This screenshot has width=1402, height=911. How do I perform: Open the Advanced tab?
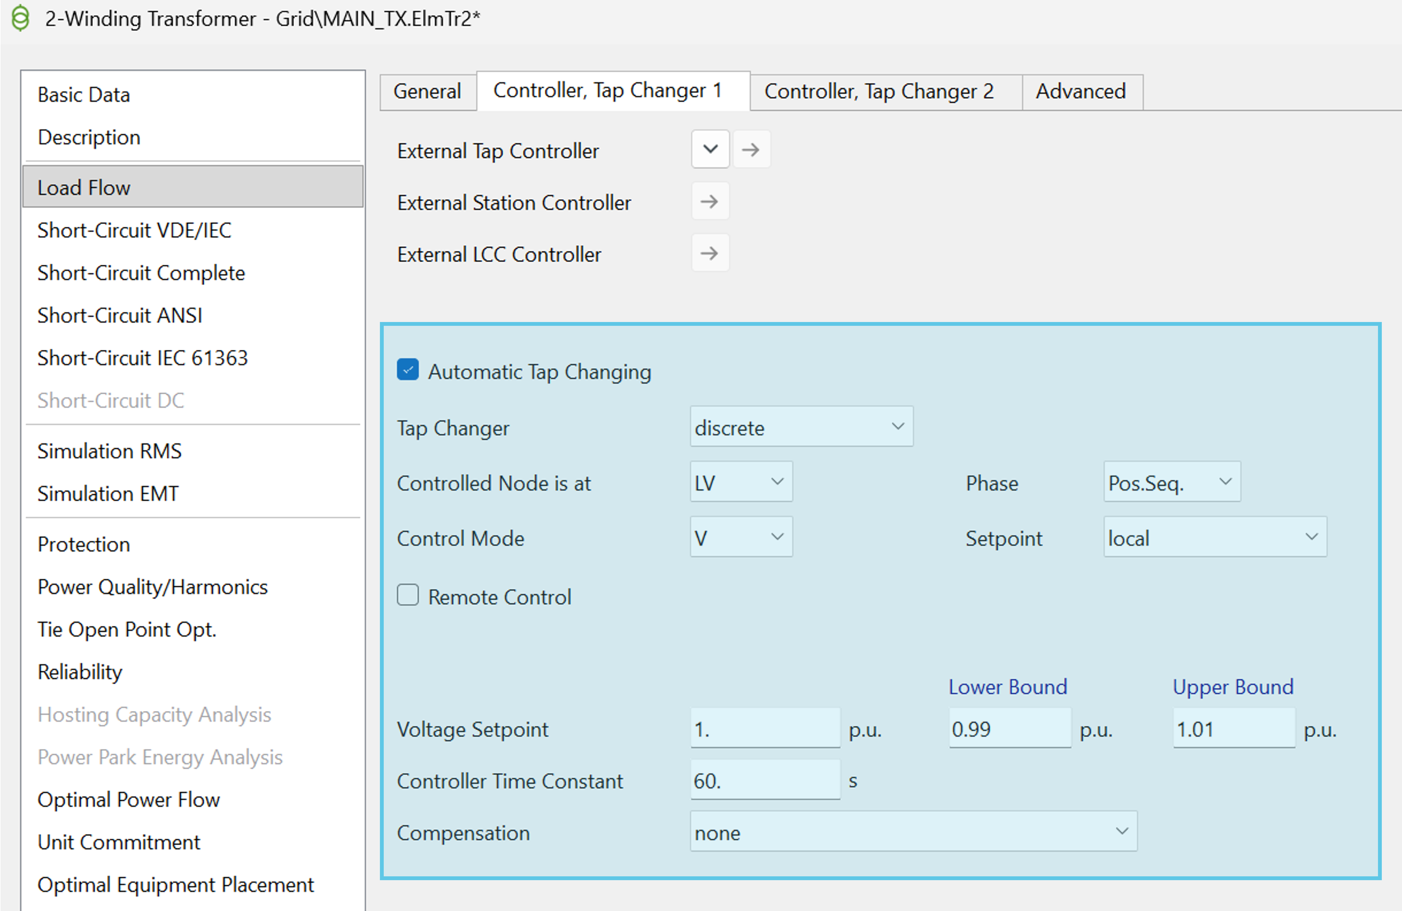(x=1081, y=91)
